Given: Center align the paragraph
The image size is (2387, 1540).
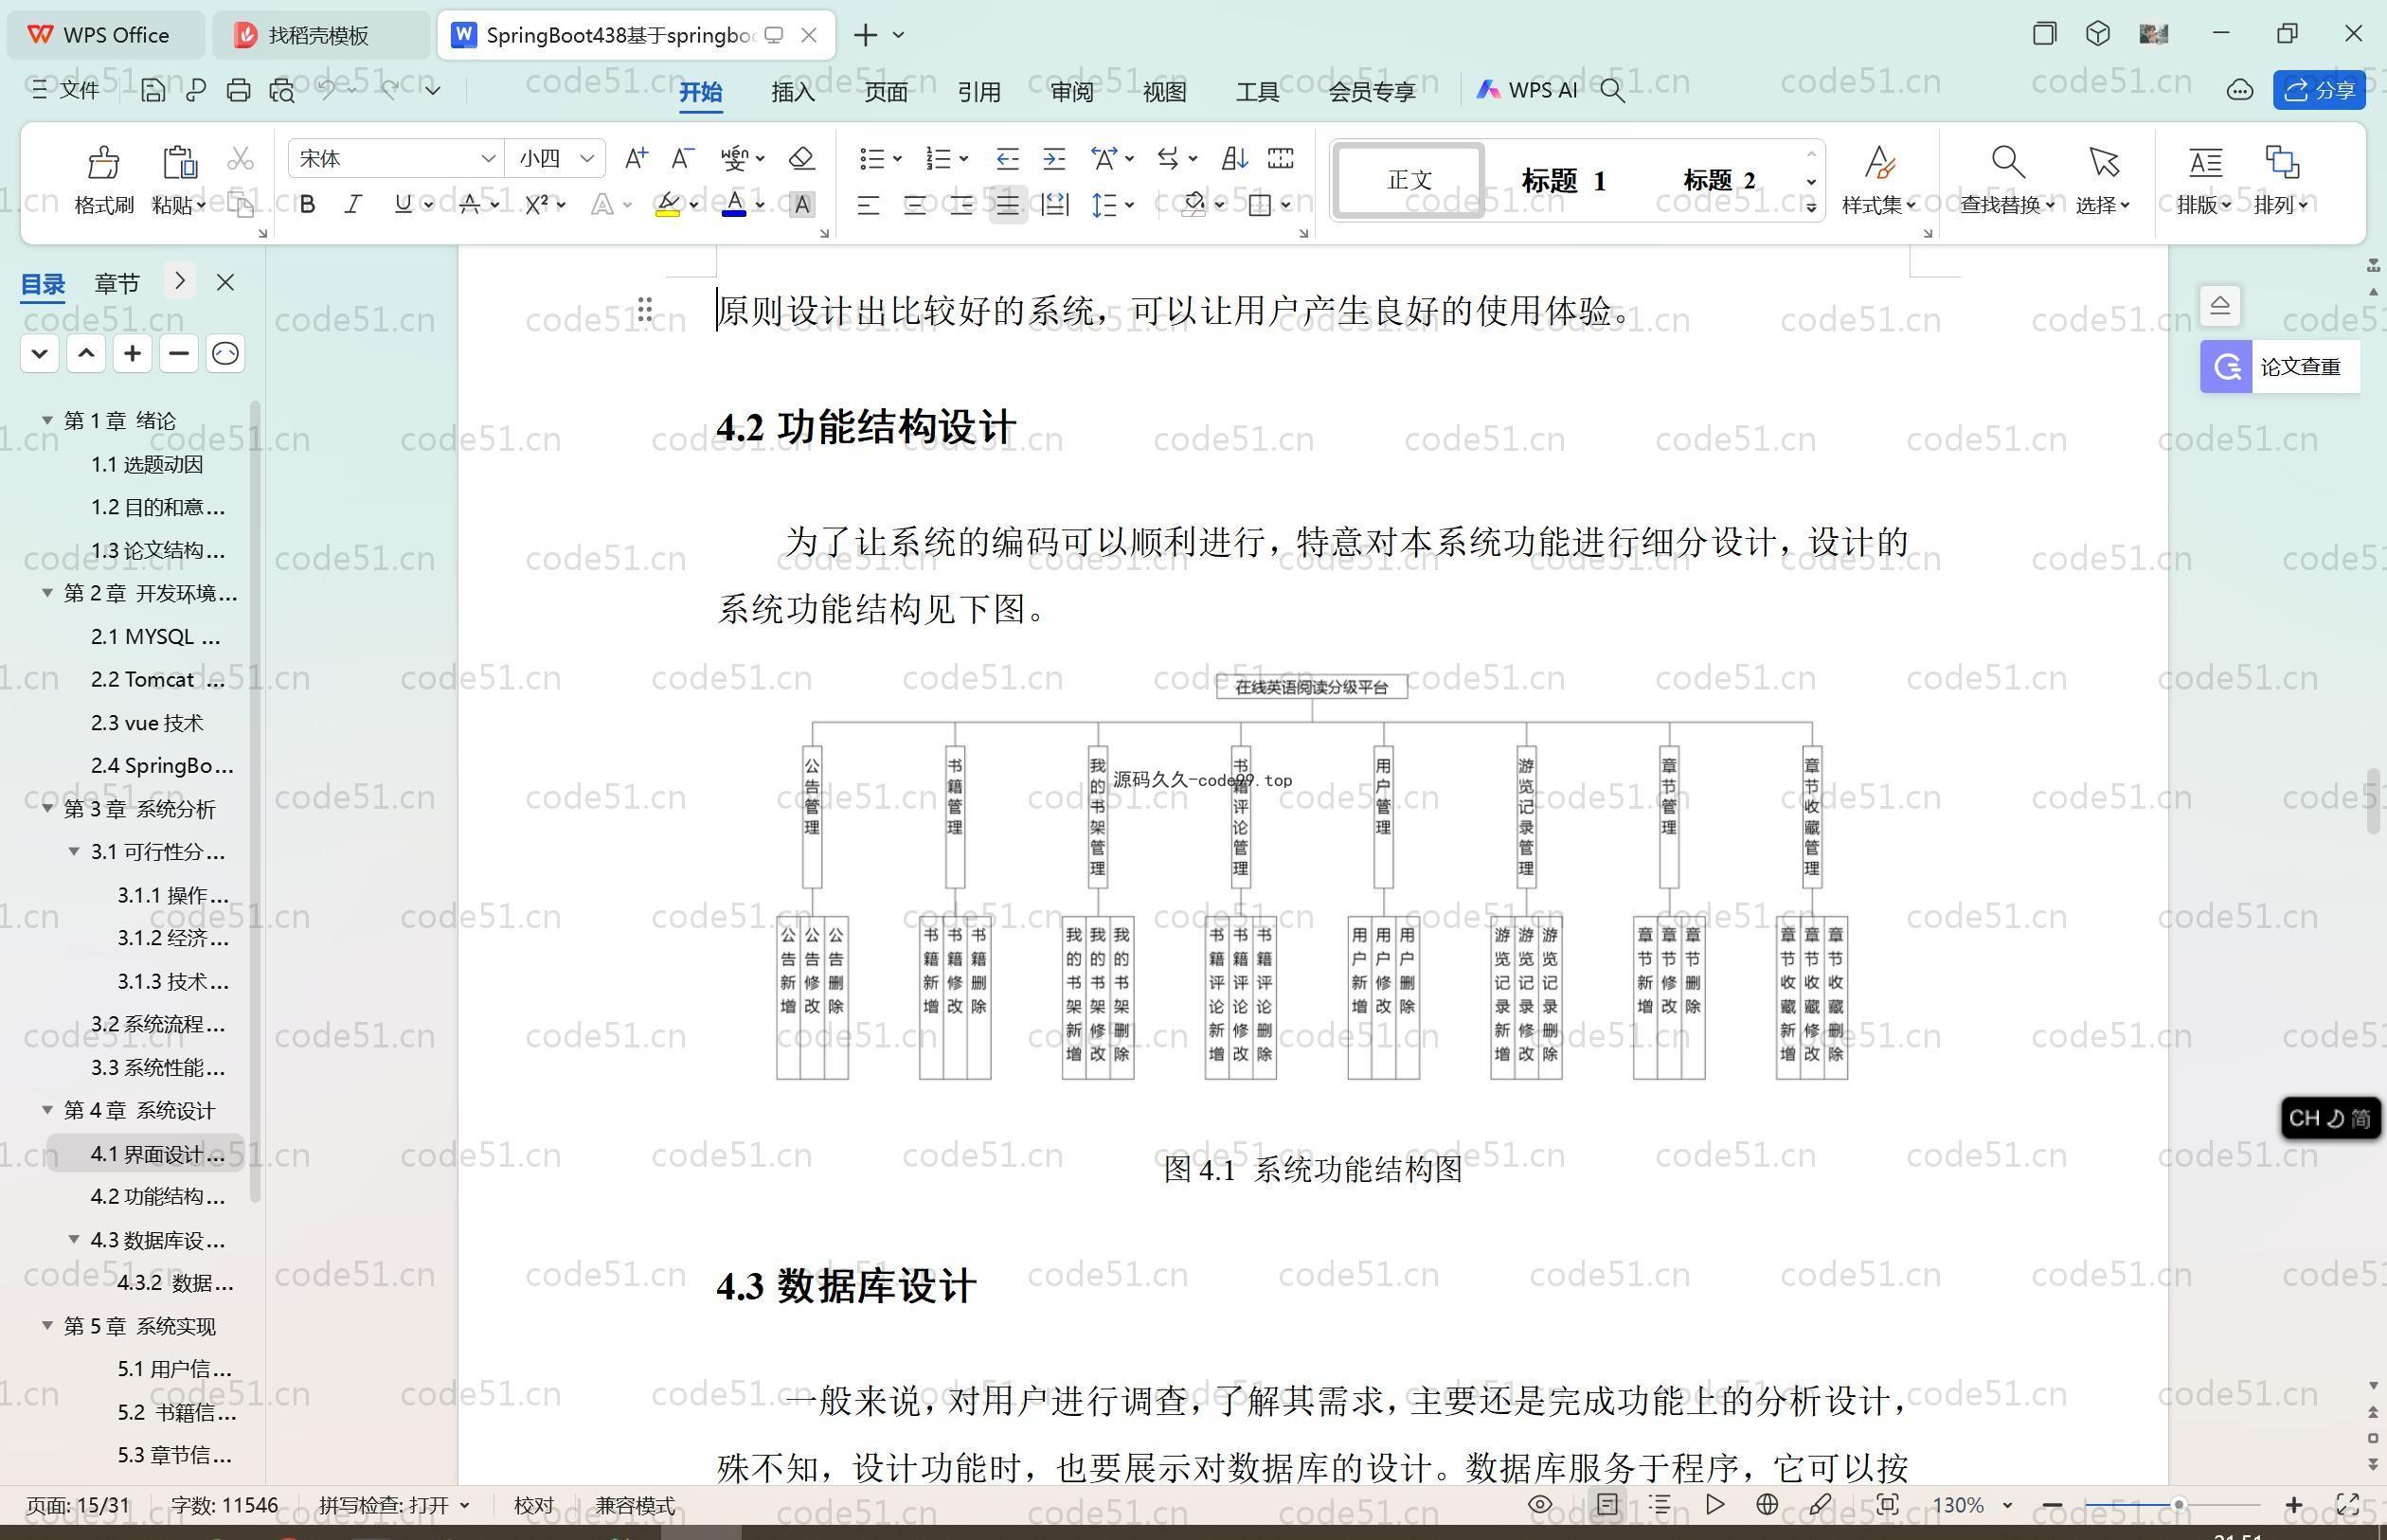Looking at the screenshot, I should (x=914, y=205).
